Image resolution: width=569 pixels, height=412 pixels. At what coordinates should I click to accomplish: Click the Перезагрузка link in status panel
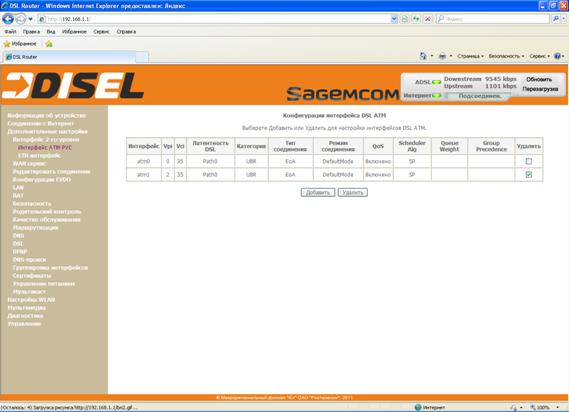[x=540, y=89]
